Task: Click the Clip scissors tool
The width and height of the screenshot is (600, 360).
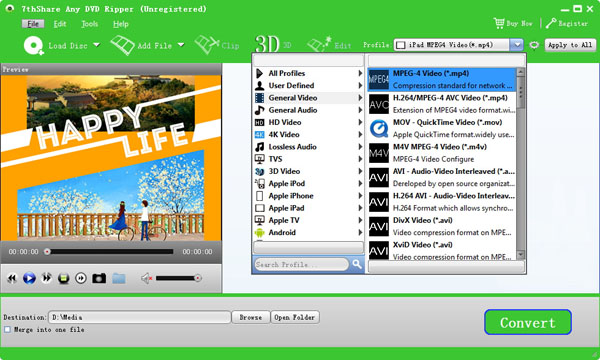Action: (207, 45)
